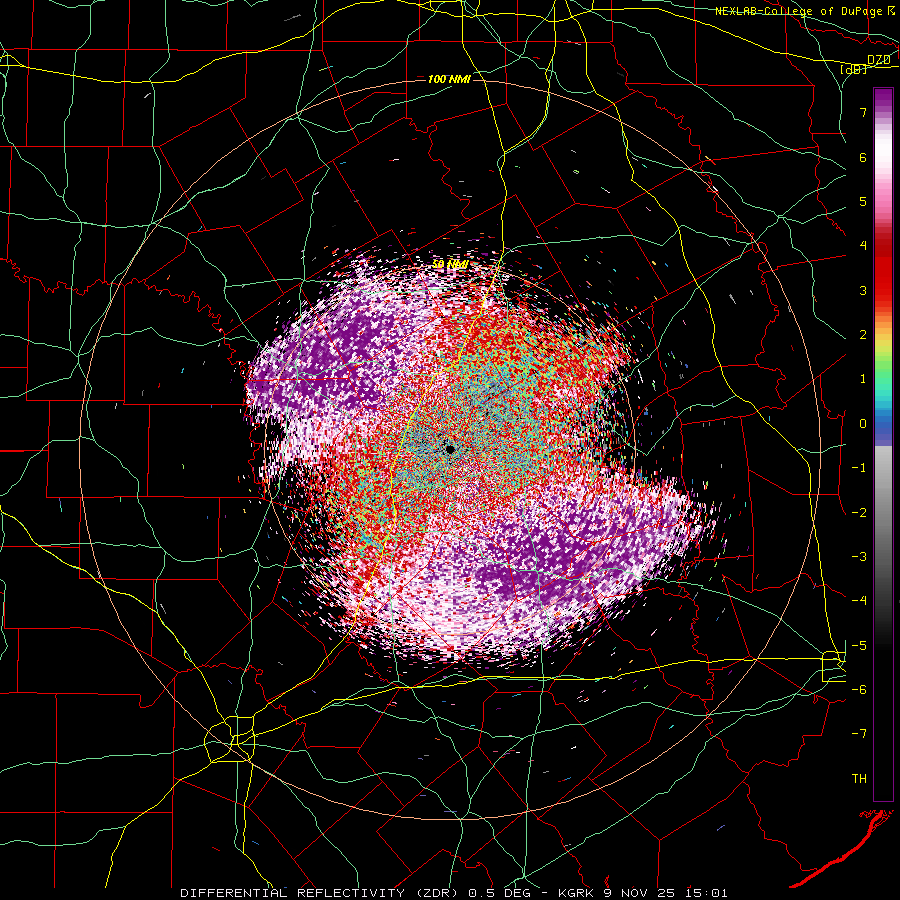The image size is (900, 900).
Task: Click the -5 value on the color scale
Action: point(859,646)
